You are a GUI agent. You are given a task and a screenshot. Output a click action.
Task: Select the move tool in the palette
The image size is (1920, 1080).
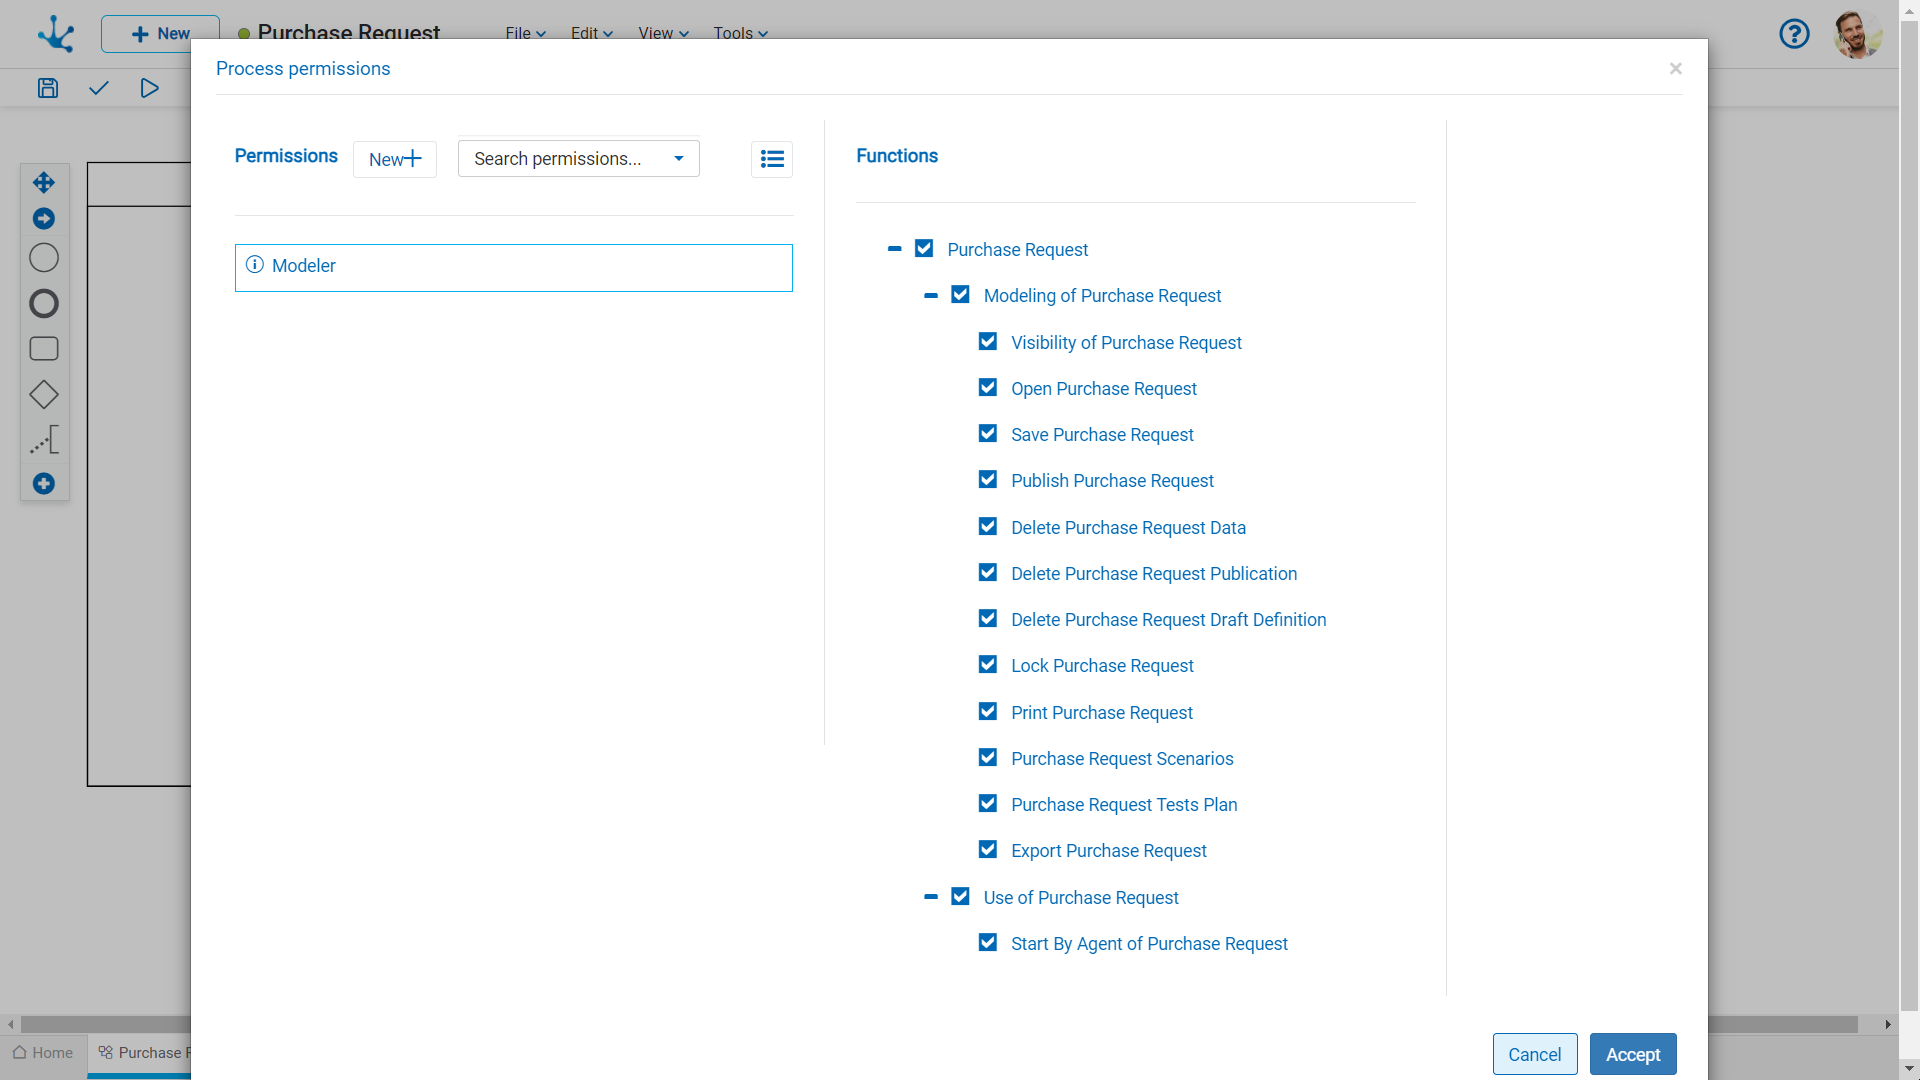coord(44,182)
